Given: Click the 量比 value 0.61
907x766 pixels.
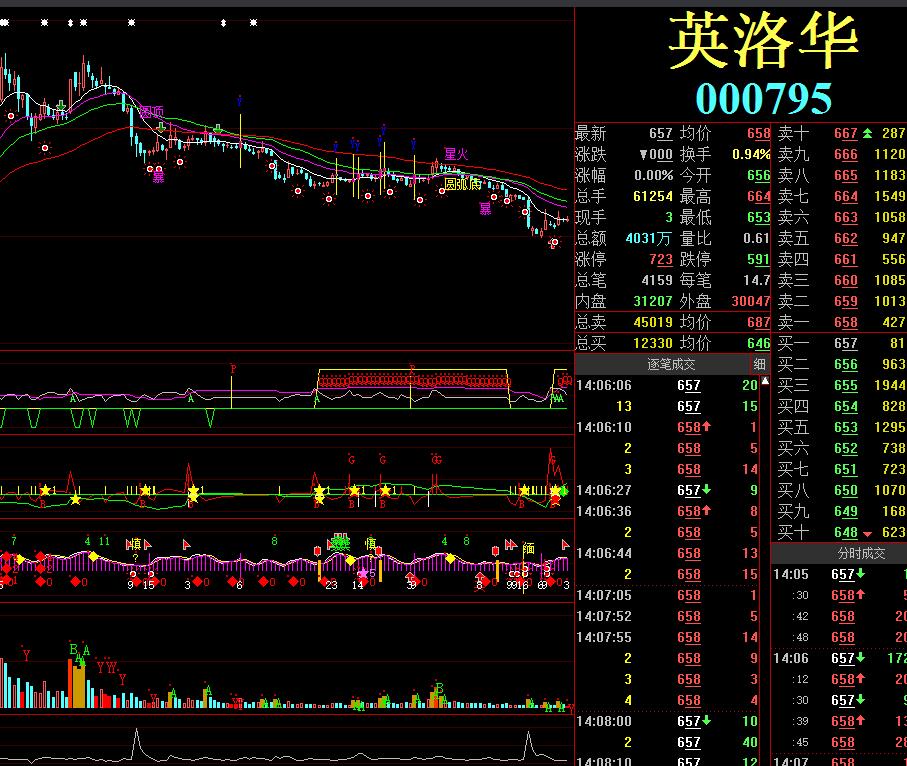Looking at the screenshot, I should (756, 238).
